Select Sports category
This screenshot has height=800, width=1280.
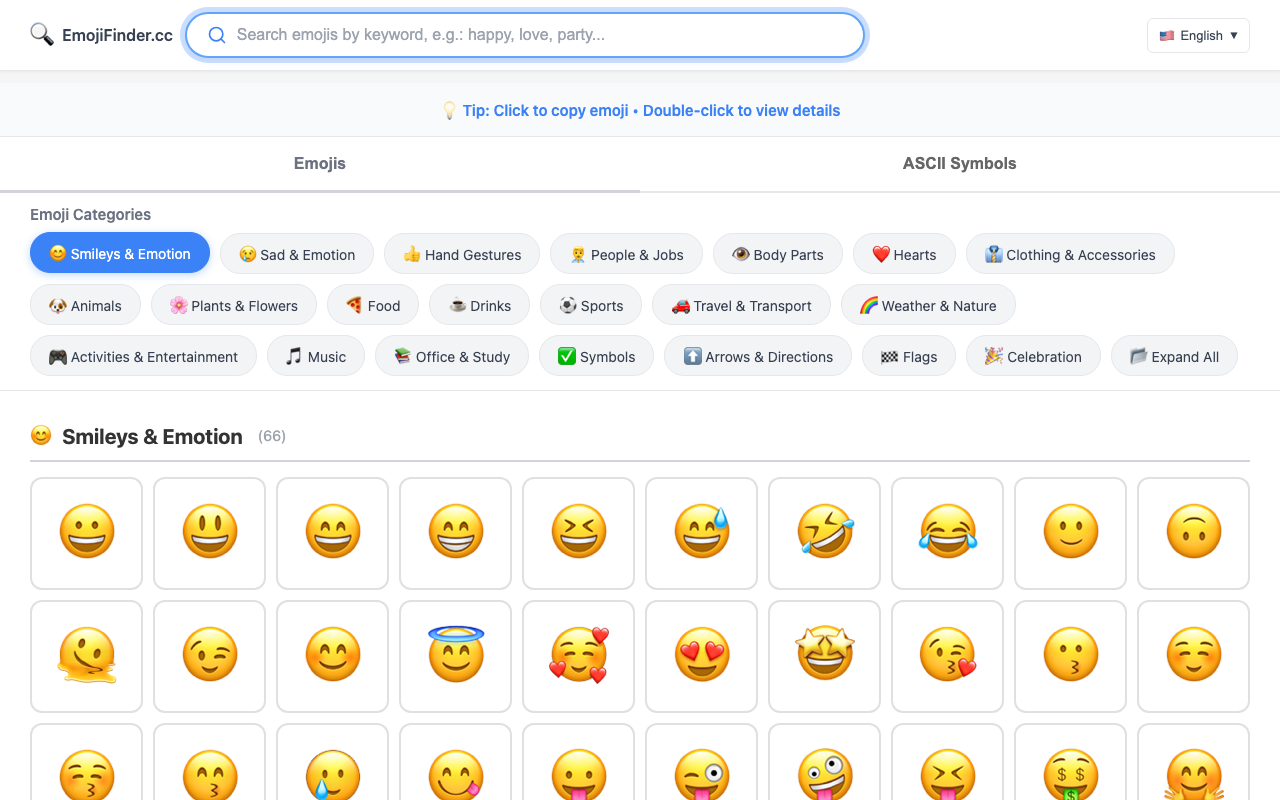[591, 305]
